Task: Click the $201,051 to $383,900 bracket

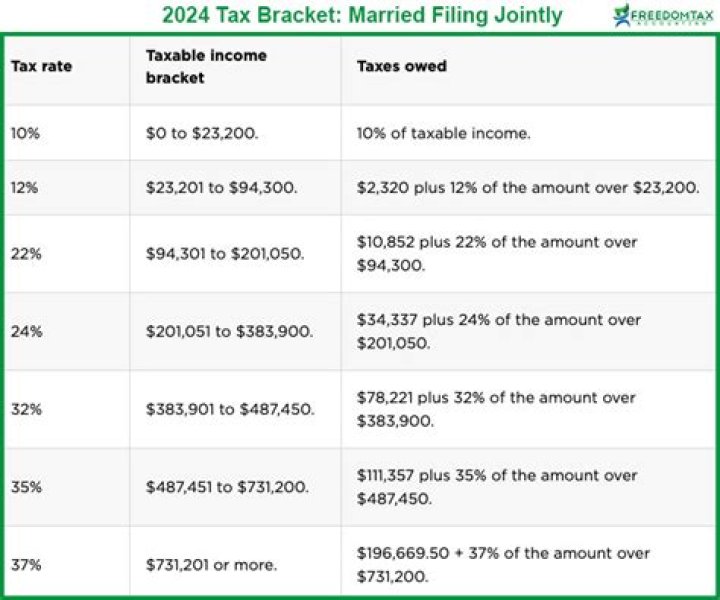Action: tap(229, 331)
